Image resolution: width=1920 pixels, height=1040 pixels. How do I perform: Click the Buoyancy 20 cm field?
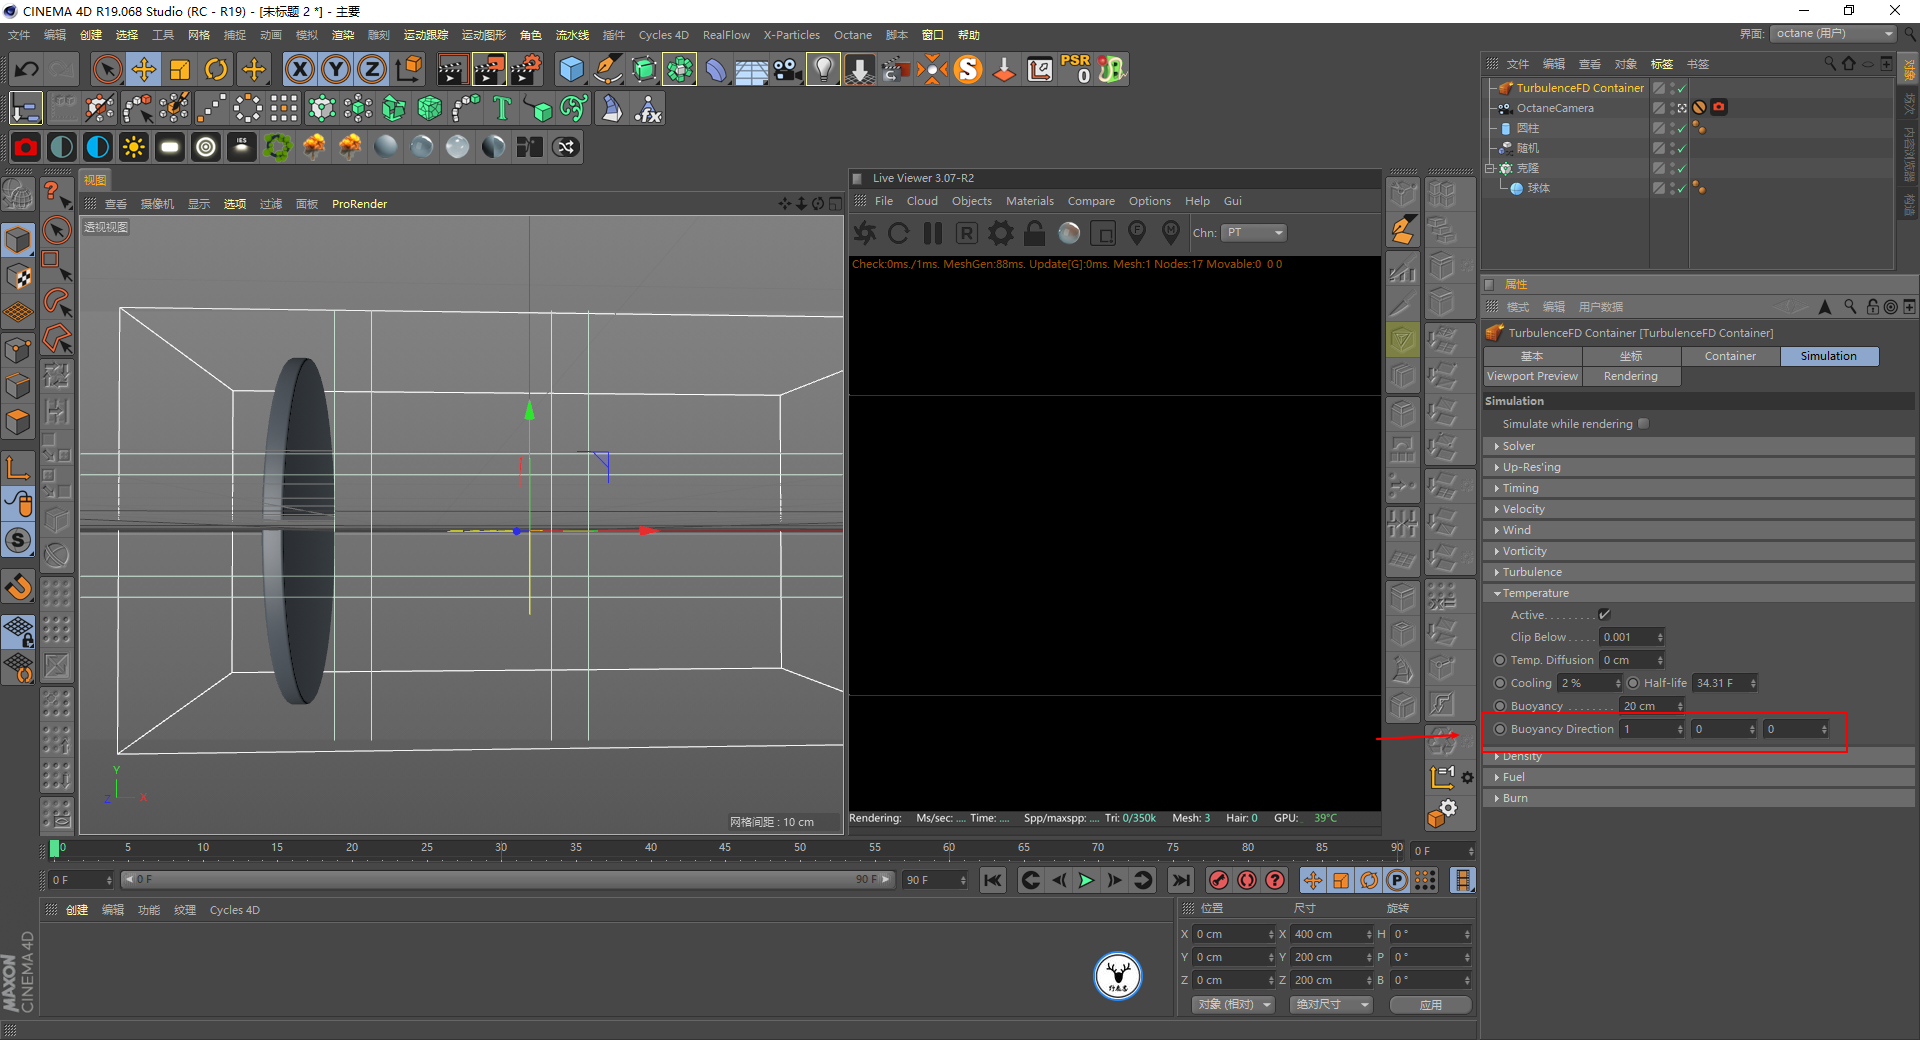1652,706
